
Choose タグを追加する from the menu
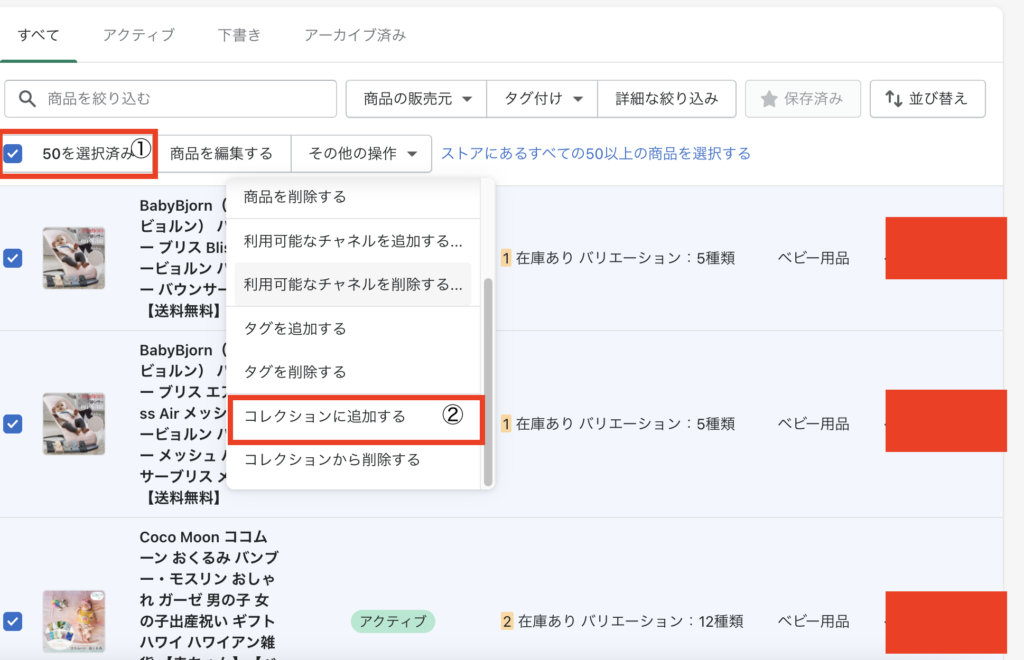click(295, 328)
